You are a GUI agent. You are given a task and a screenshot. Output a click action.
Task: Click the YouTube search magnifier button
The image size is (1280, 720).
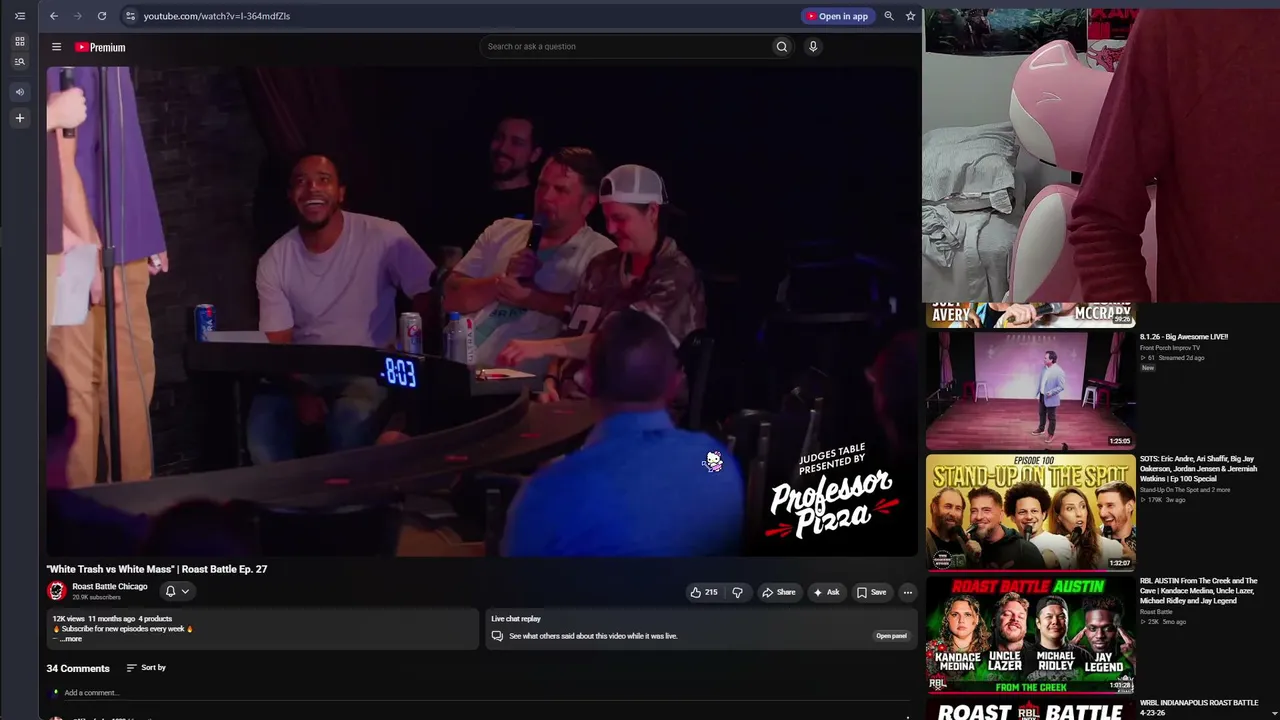[782, 46]
